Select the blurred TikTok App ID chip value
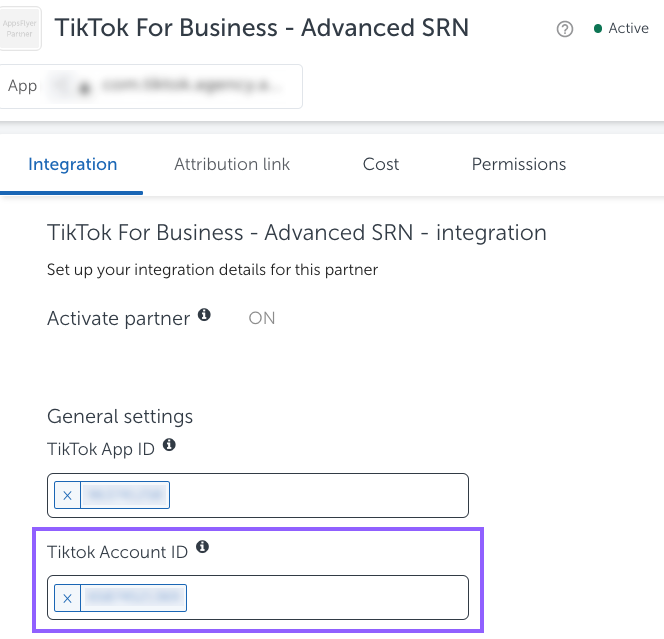664x639 pixels. click(x=125, y=495)
